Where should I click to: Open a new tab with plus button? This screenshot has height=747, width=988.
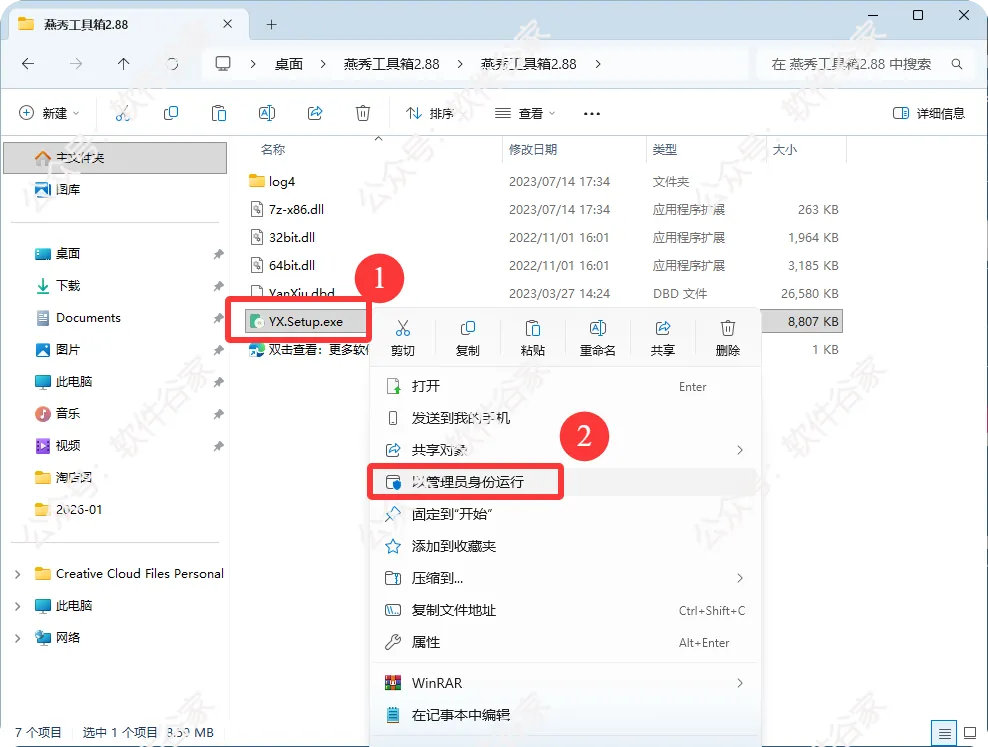coord(272,25)
